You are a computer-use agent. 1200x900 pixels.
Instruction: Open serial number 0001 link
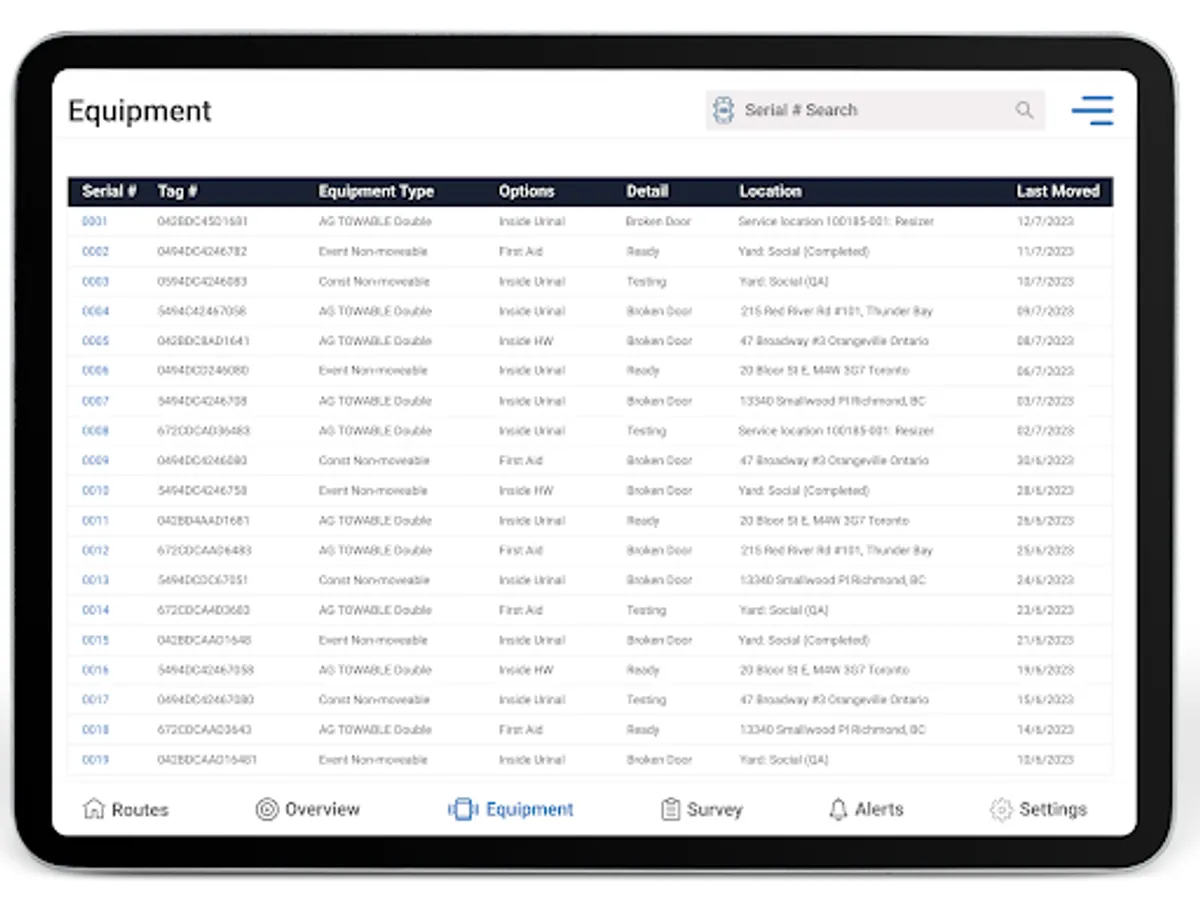pyautogui.click(x=95, y=221)
